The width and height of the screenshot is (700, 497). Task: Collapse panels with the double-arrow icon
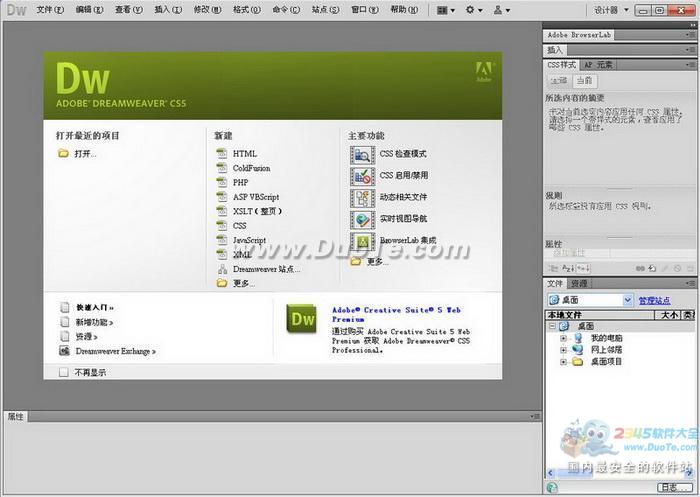692,25
